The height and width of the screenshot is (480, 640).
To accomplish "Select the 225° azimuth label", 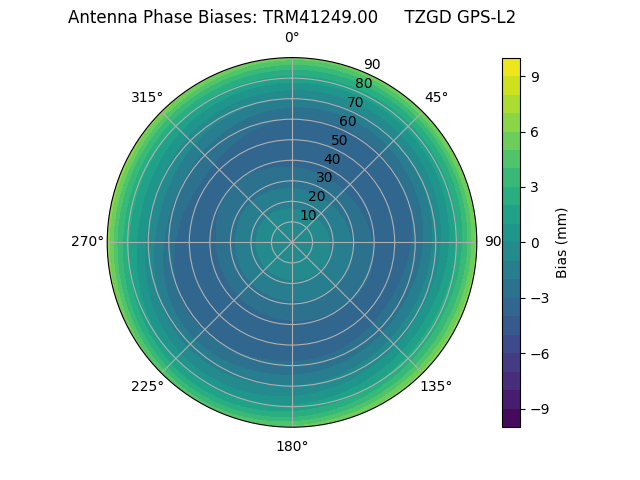I will point(147,386).
